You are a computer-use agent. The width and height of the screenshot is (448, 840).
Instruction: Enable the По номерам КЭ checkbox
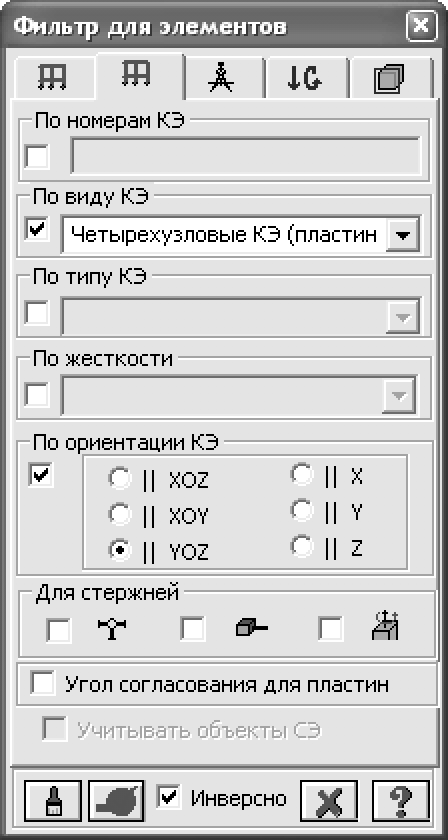[x=38, y=157]
